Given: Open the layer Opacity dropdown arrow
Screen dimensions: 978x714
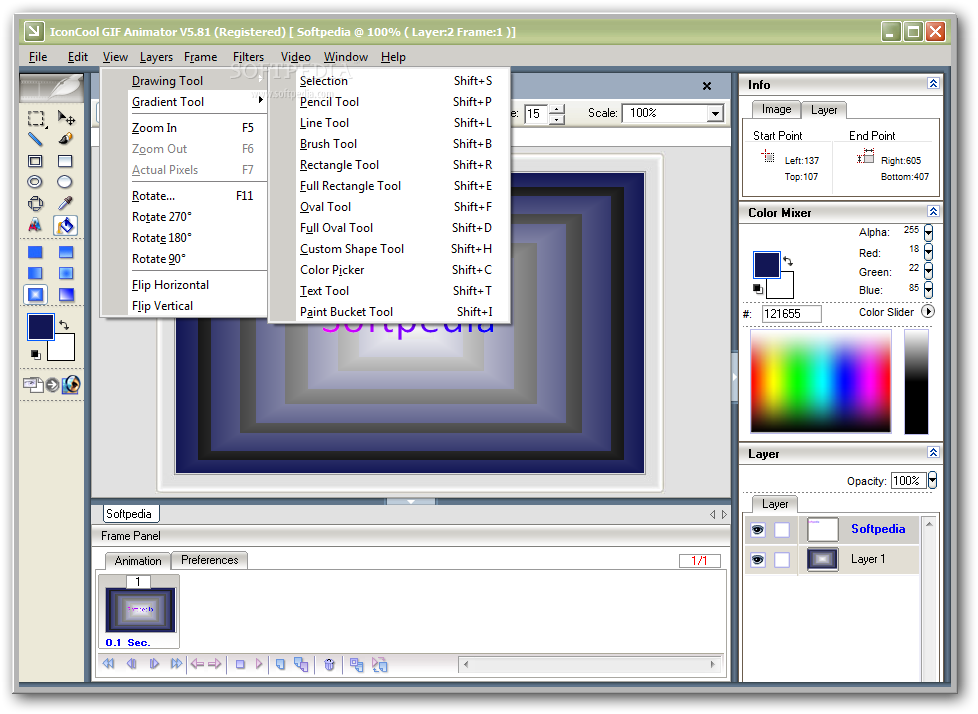Looking at the screenshot, I should [932, 480].
